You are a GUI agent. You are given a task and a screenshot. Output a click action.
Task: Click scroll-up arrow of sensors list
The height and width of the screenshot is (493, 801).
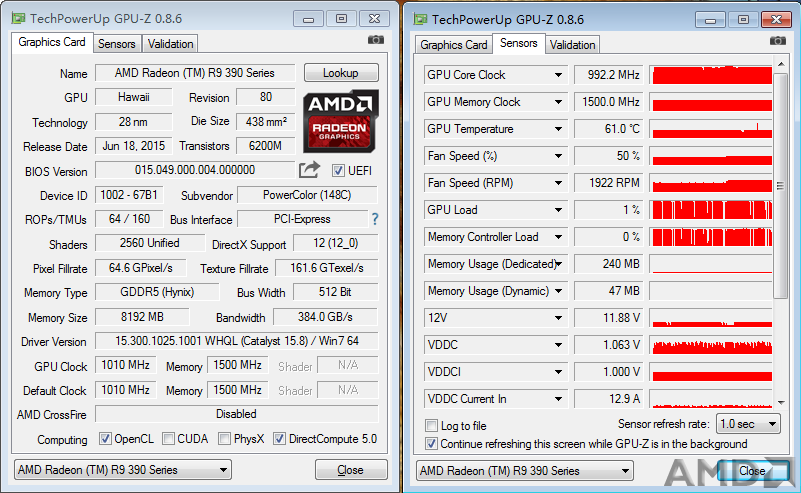click(x=781, y=64)
